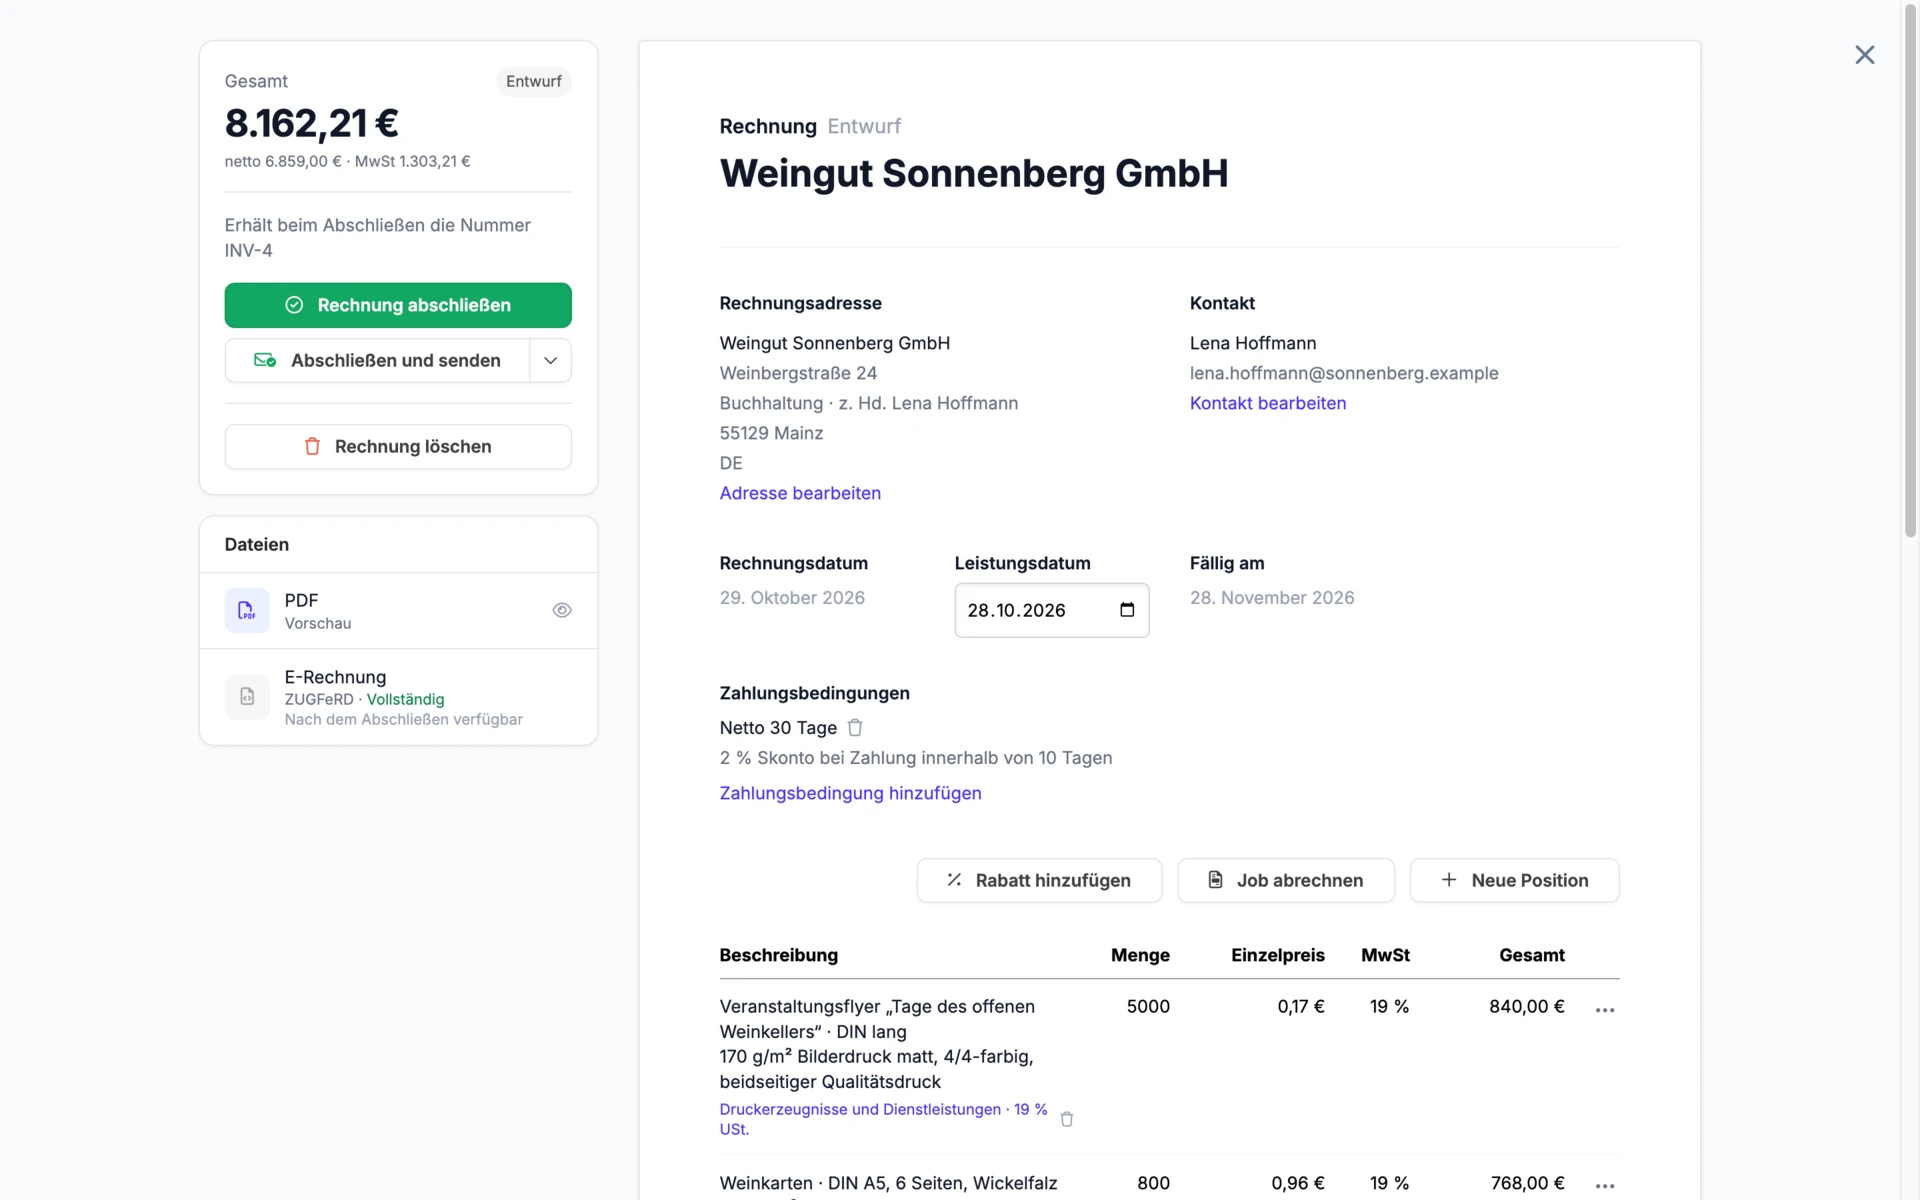Click the total amount 8.162,21 €
This screenshot has width=1920, height=1200.
(312, 123)
